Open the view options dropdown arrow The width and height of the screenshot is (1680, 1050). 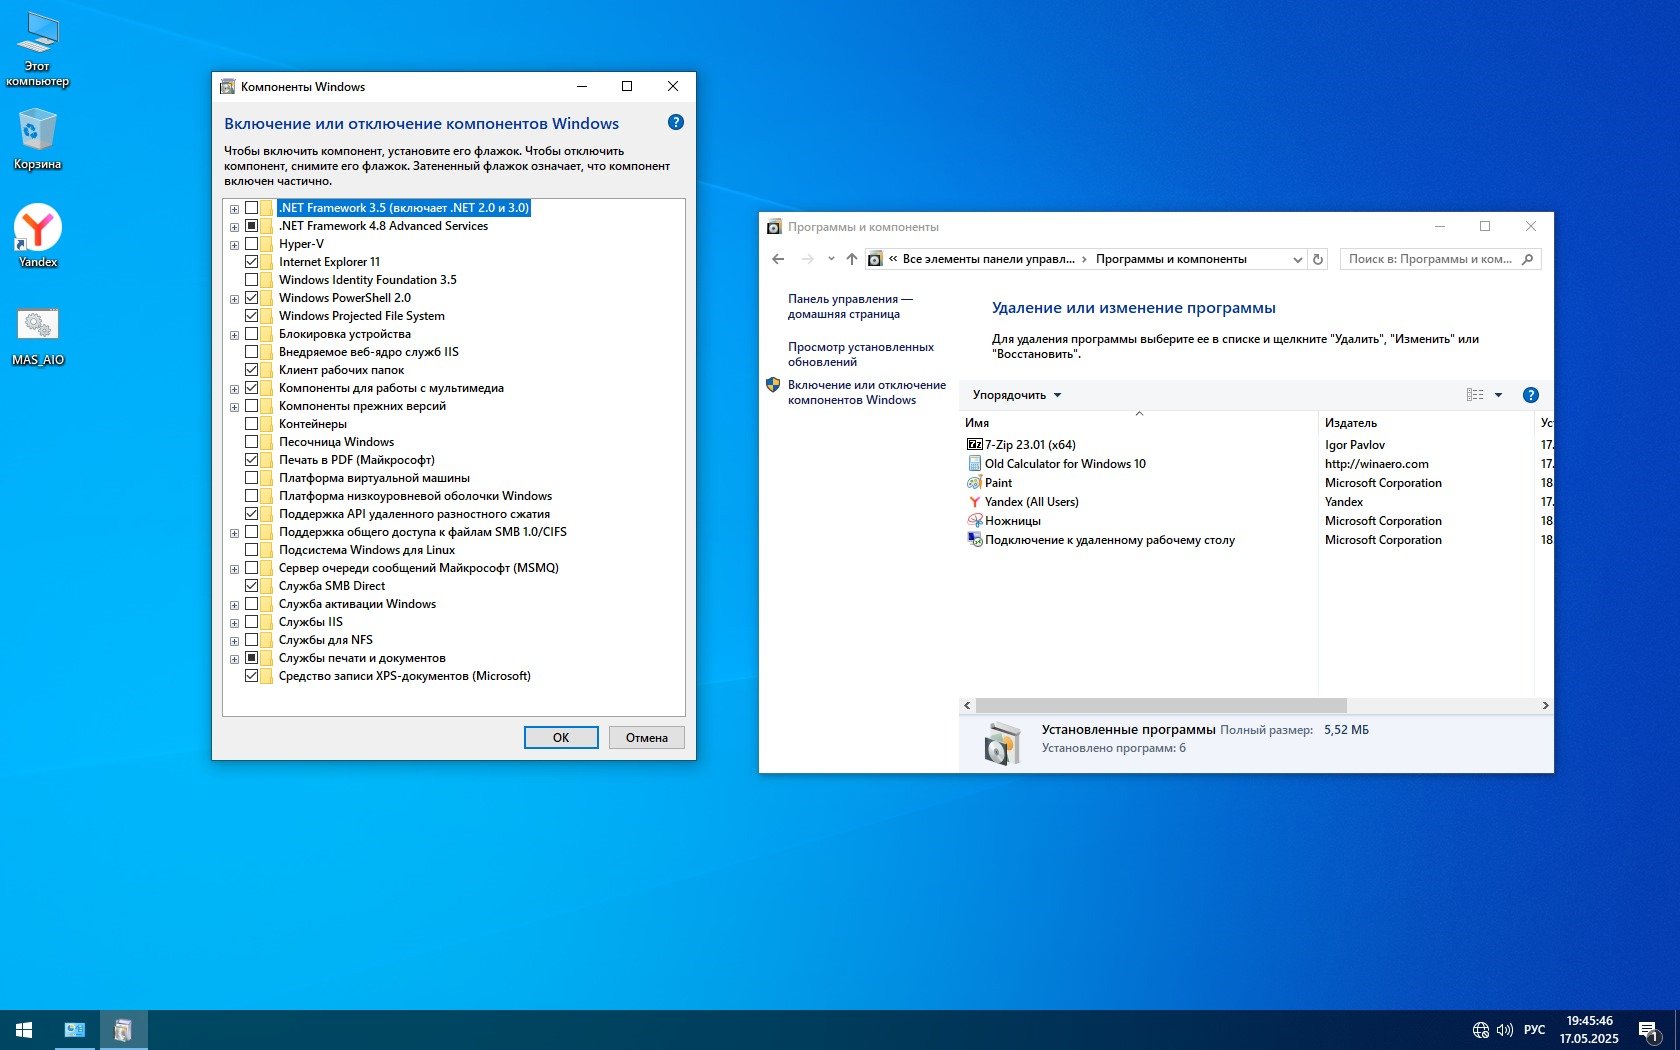1498,395
